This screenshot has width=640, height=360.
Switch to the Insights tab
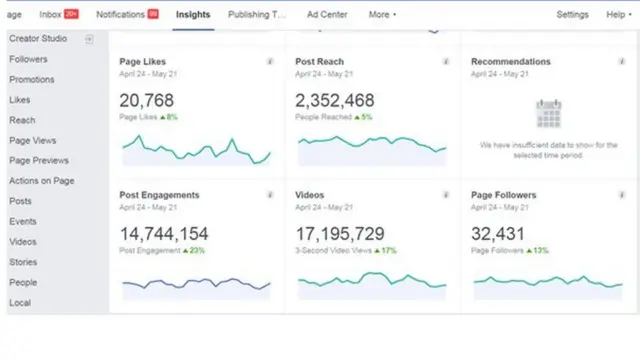193,15
